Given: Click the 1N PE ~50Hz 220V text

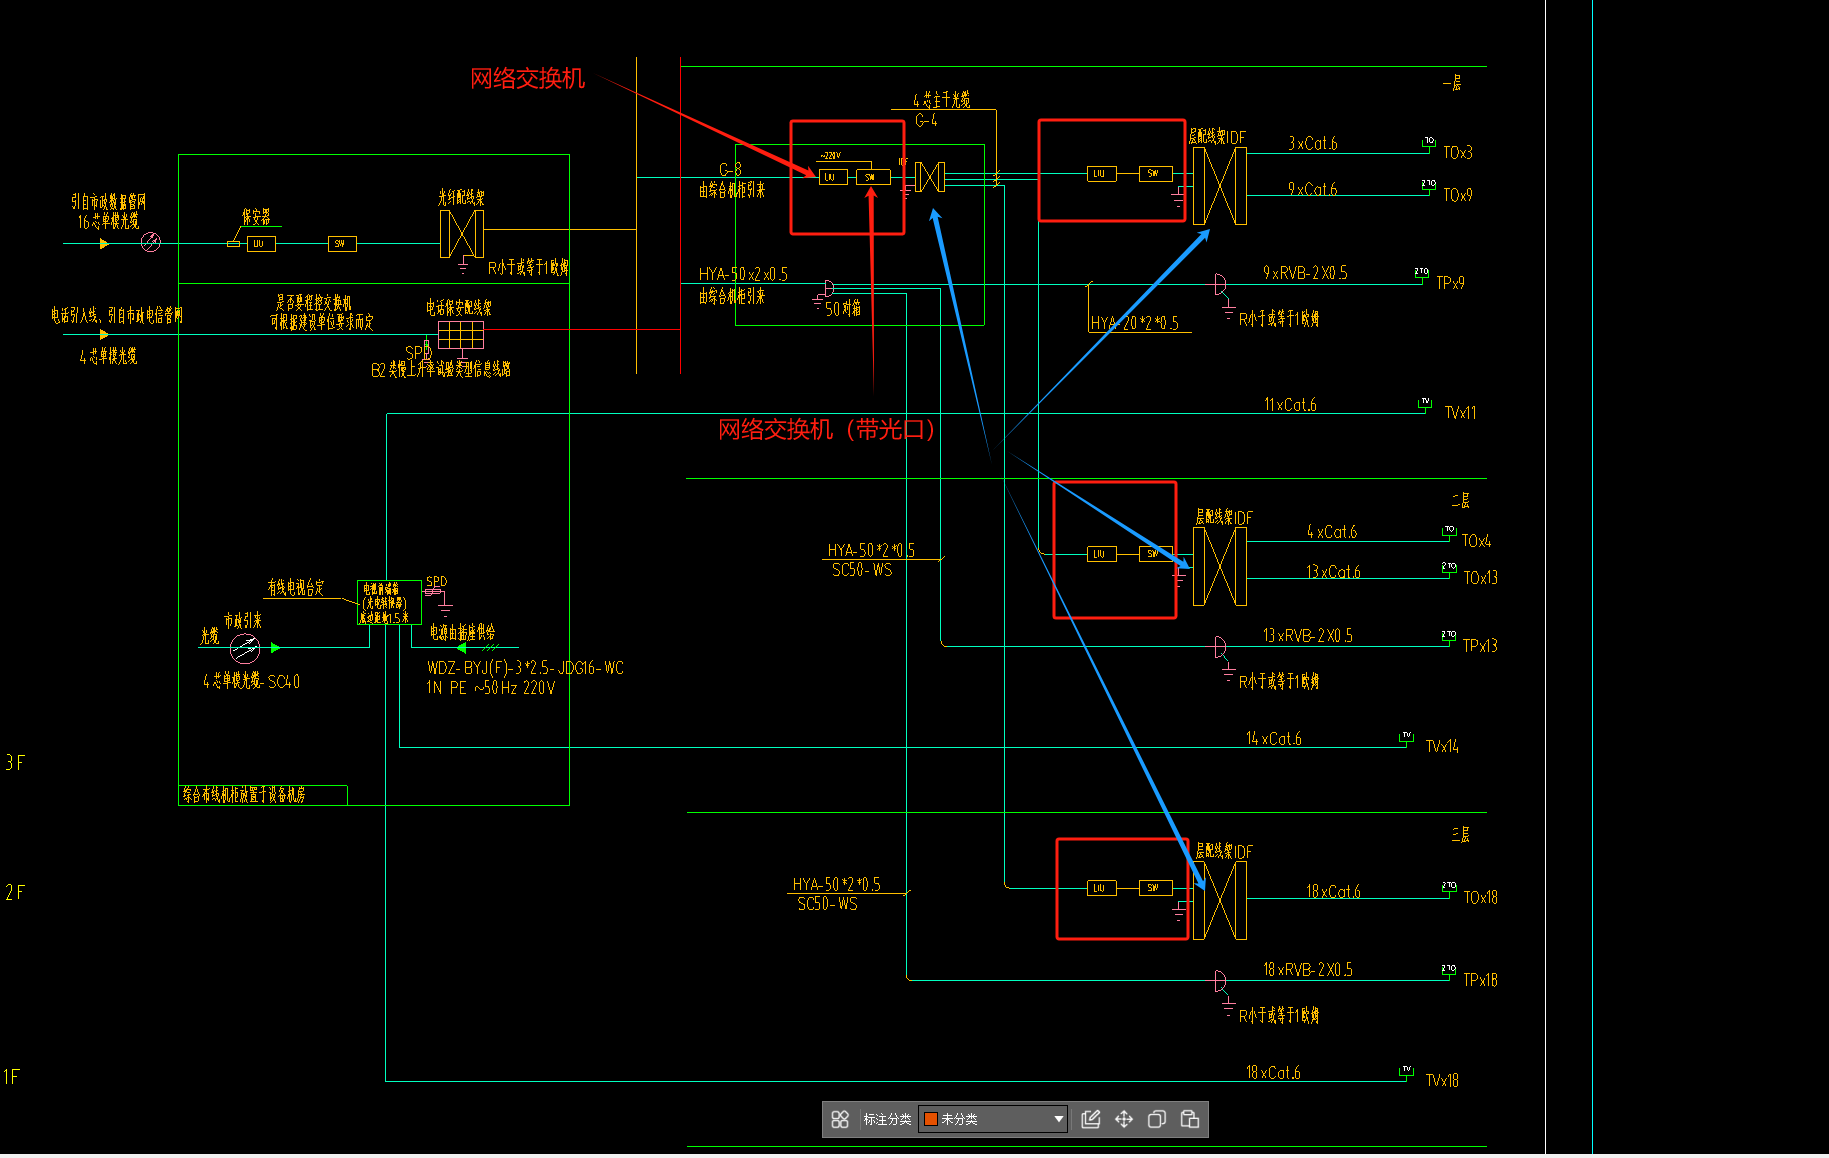Looking at the screenshot, I should [x=490, y=688].
